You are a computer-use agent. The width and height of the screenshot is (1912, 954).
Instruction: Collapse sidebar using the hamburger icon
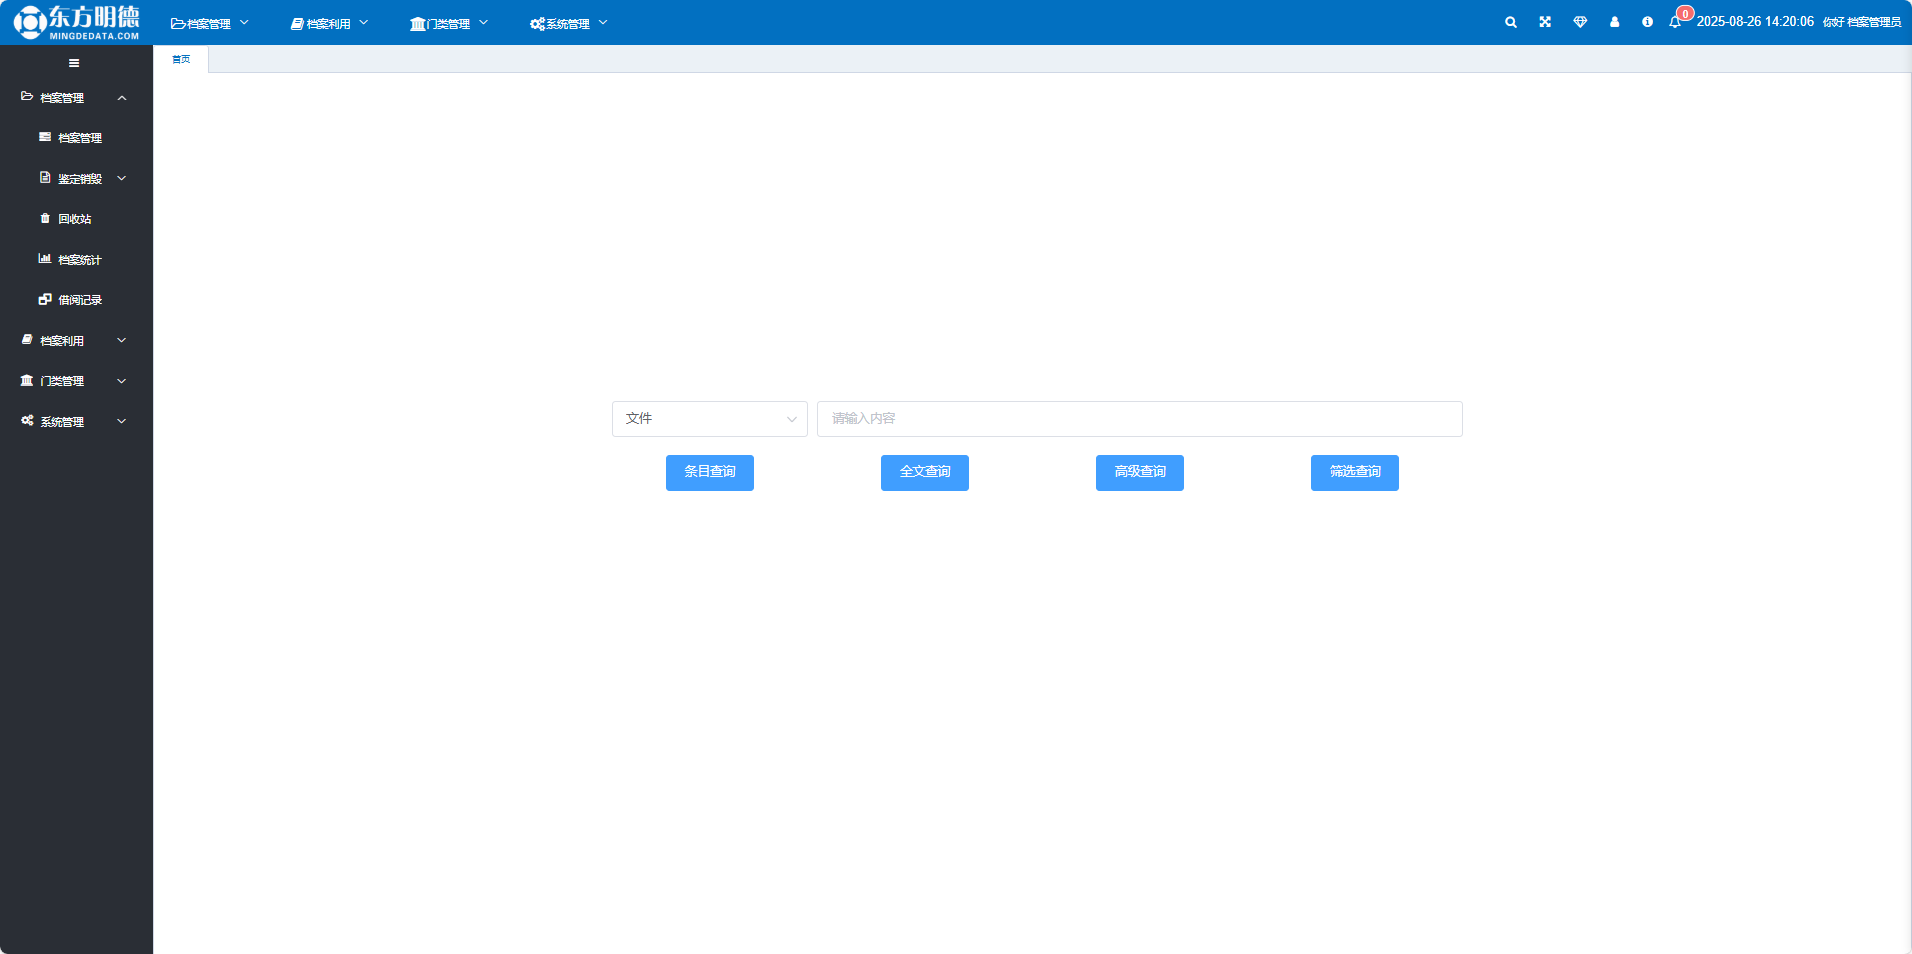click(x=74, y=63)
